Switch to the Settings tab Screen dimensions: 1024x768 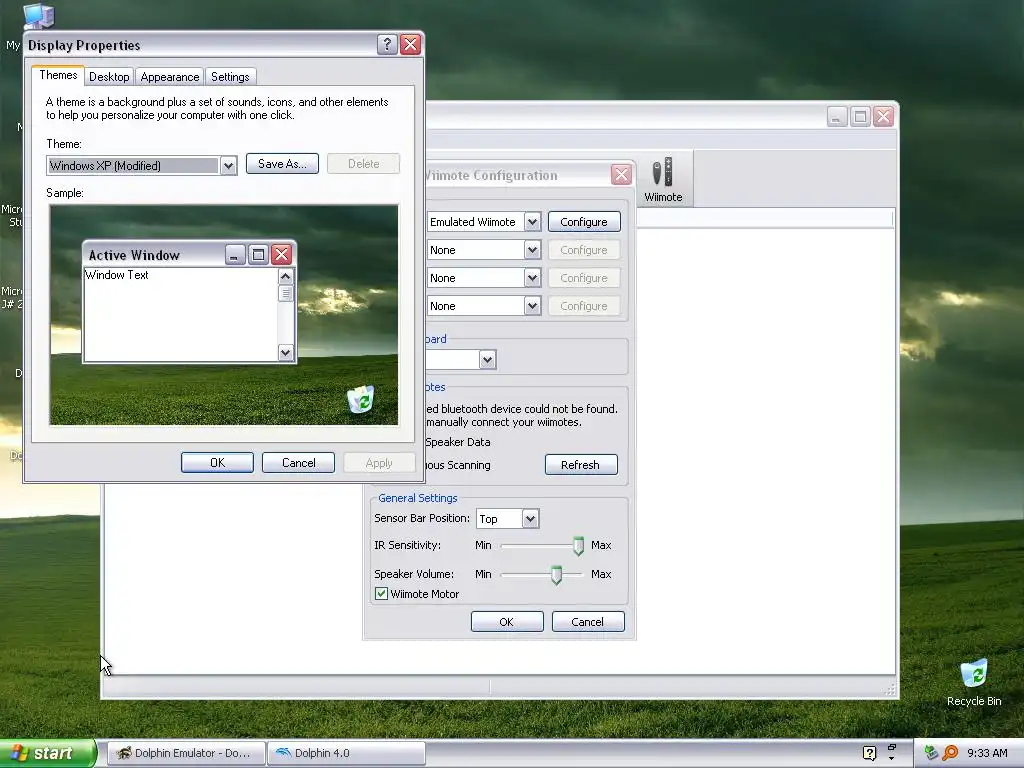pos(230,77)
